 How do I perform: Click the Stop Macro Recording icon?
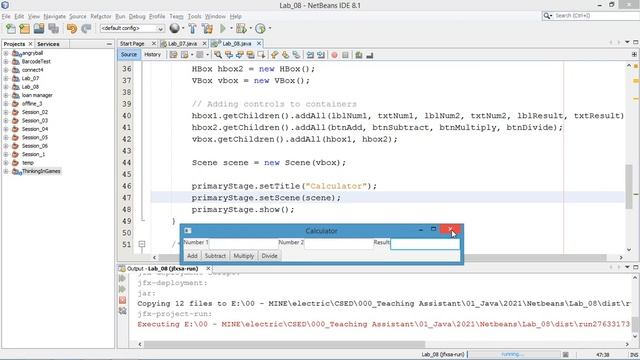(x=345, y=55)
